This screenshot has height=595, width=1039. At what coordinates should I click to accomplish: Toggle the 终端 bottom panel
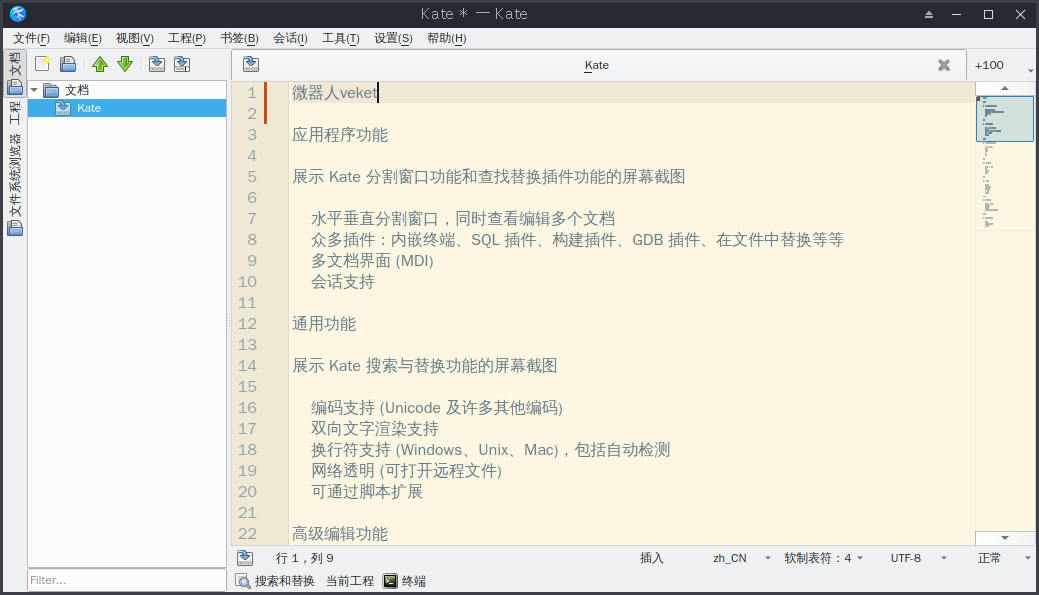pos(405,581)
